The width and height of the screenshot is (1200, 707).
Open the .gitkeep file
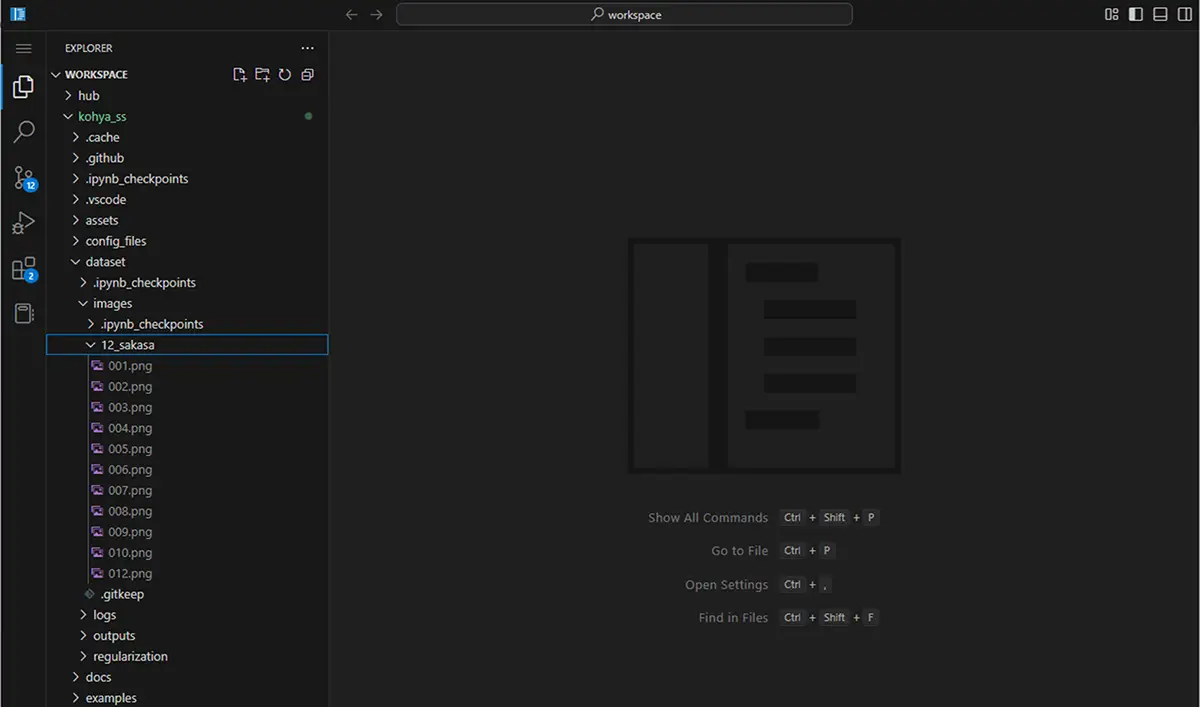point(187,595)
